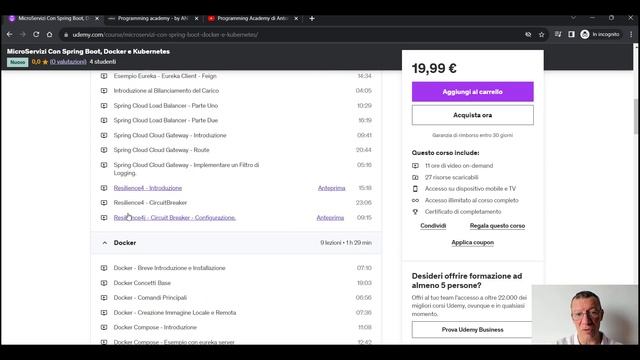Reload the Udemy page

click(36, 35)
